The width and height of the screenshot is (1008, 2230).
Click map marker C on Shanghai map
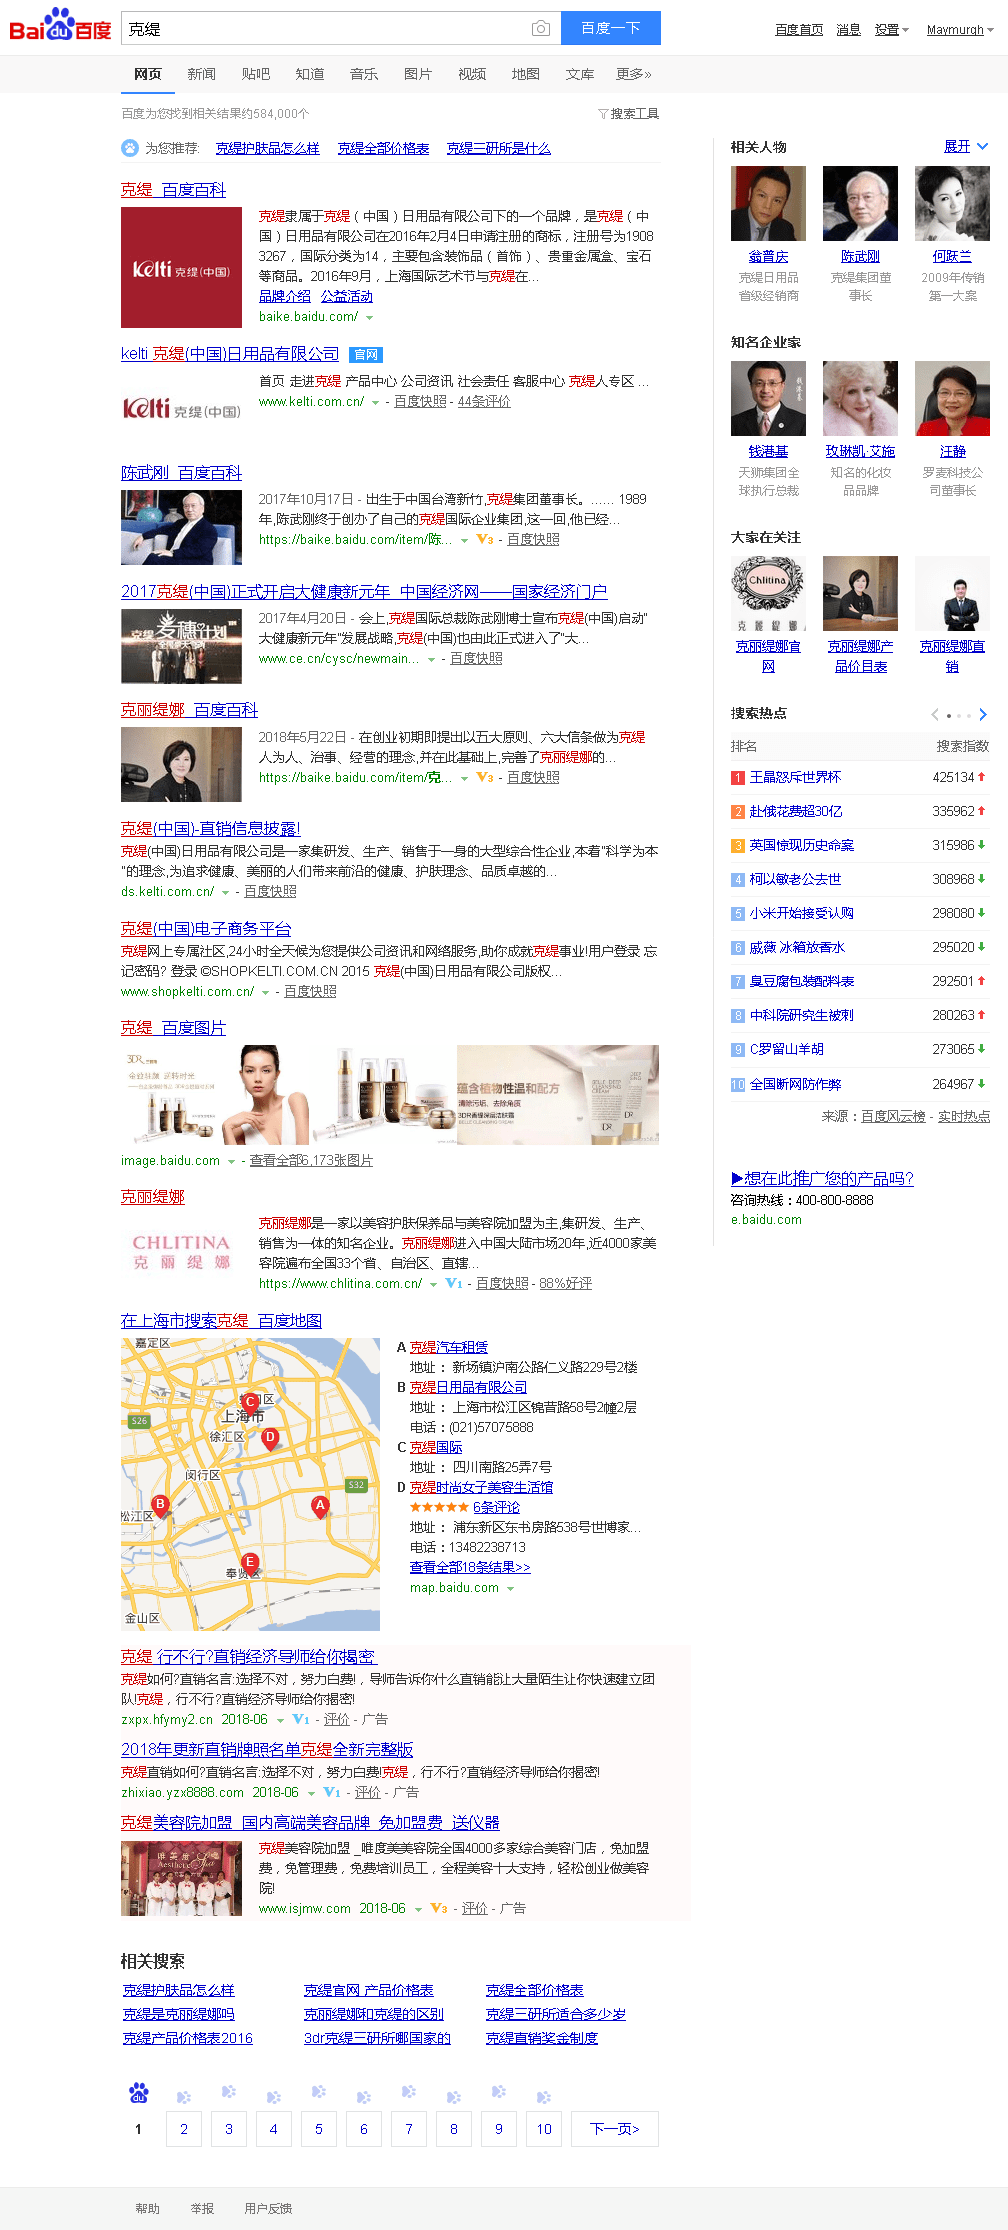(x=250, y=1403)
